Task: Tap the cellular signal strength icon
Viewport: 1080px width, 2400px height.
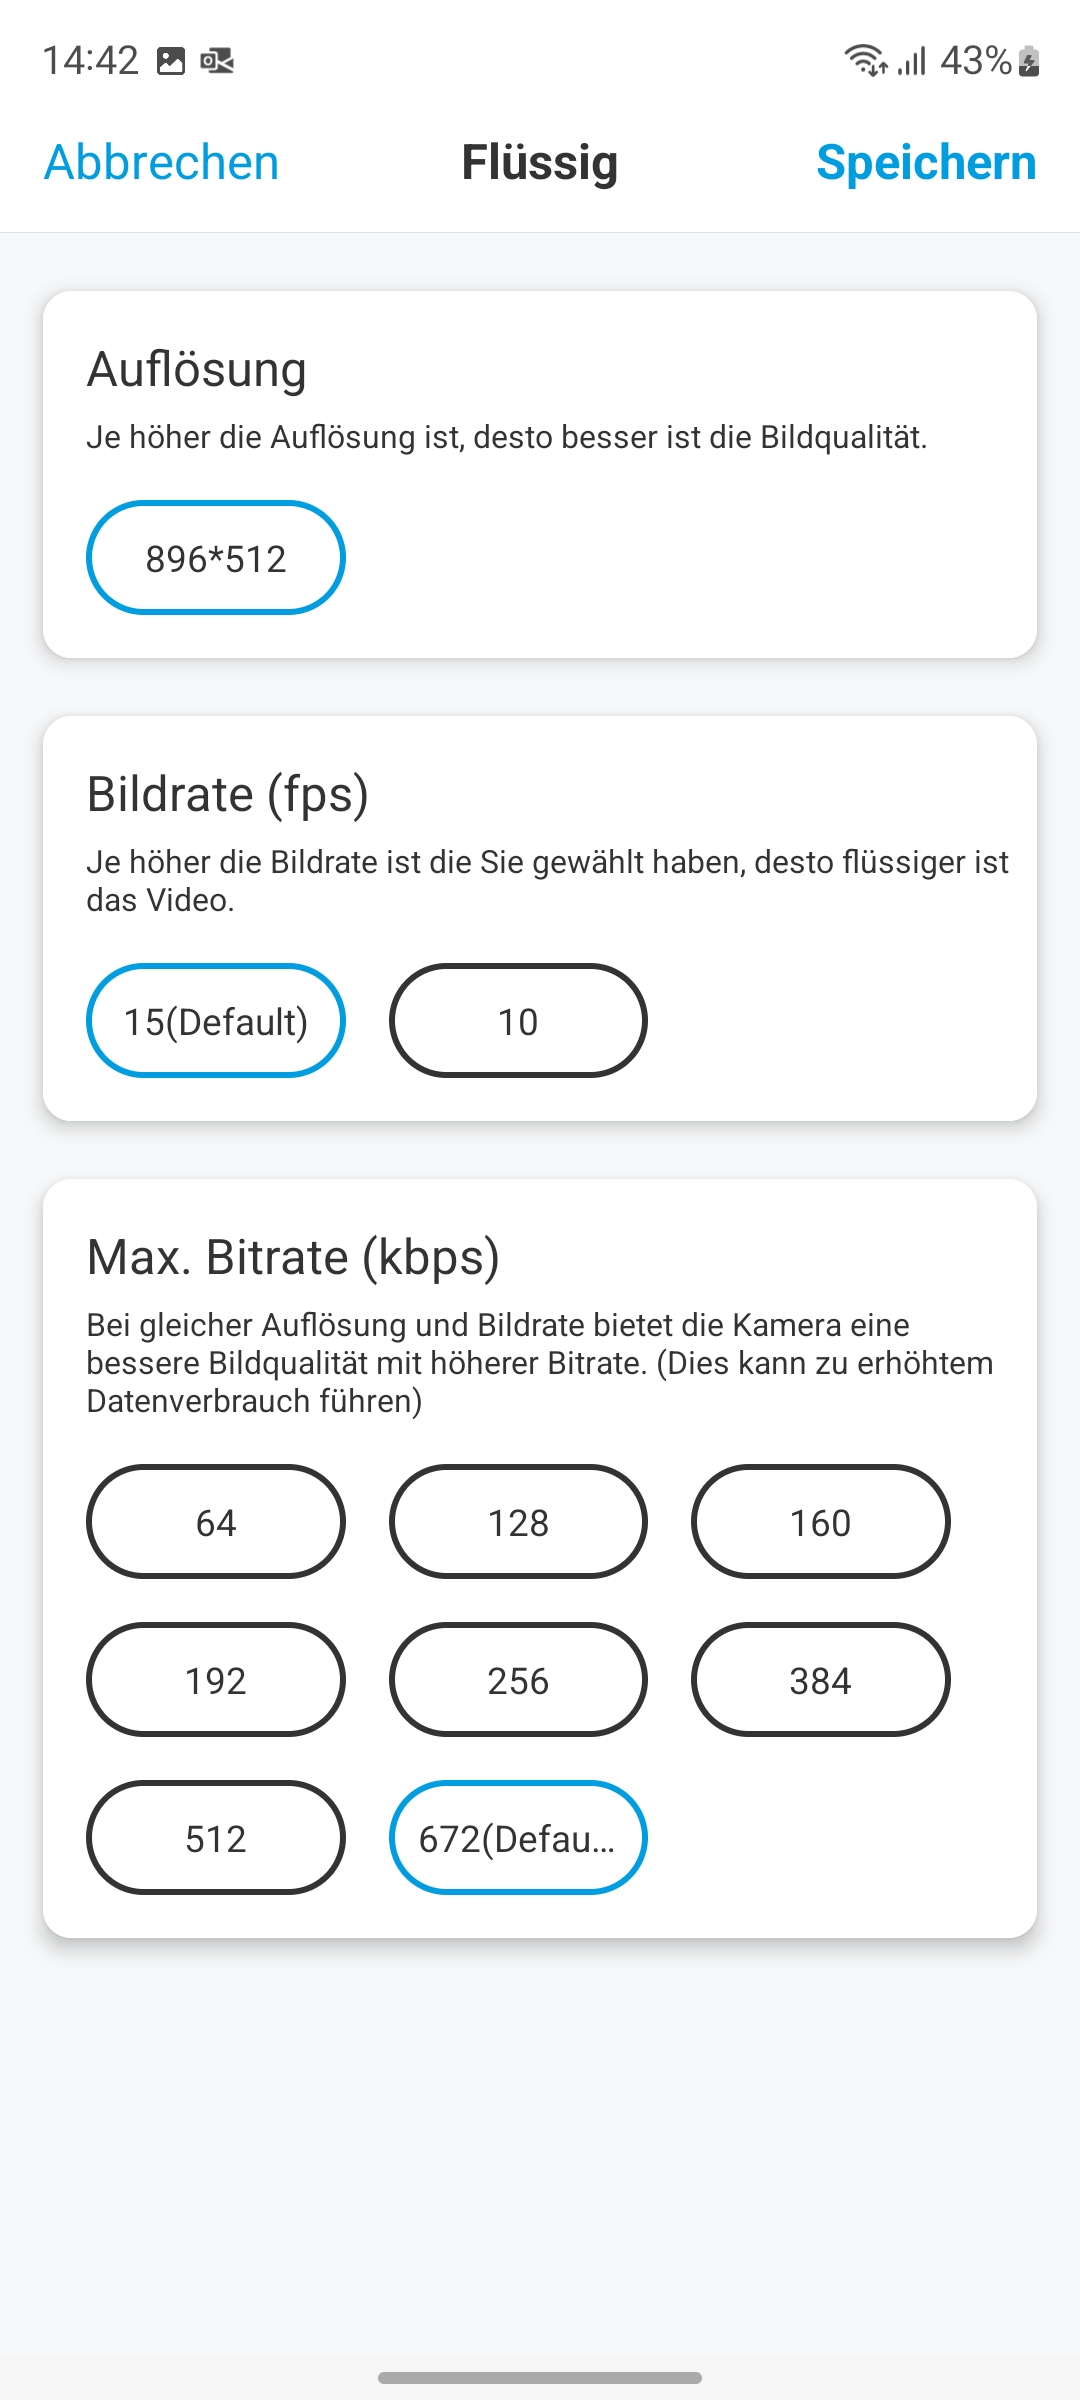Action: click(912, 61)
